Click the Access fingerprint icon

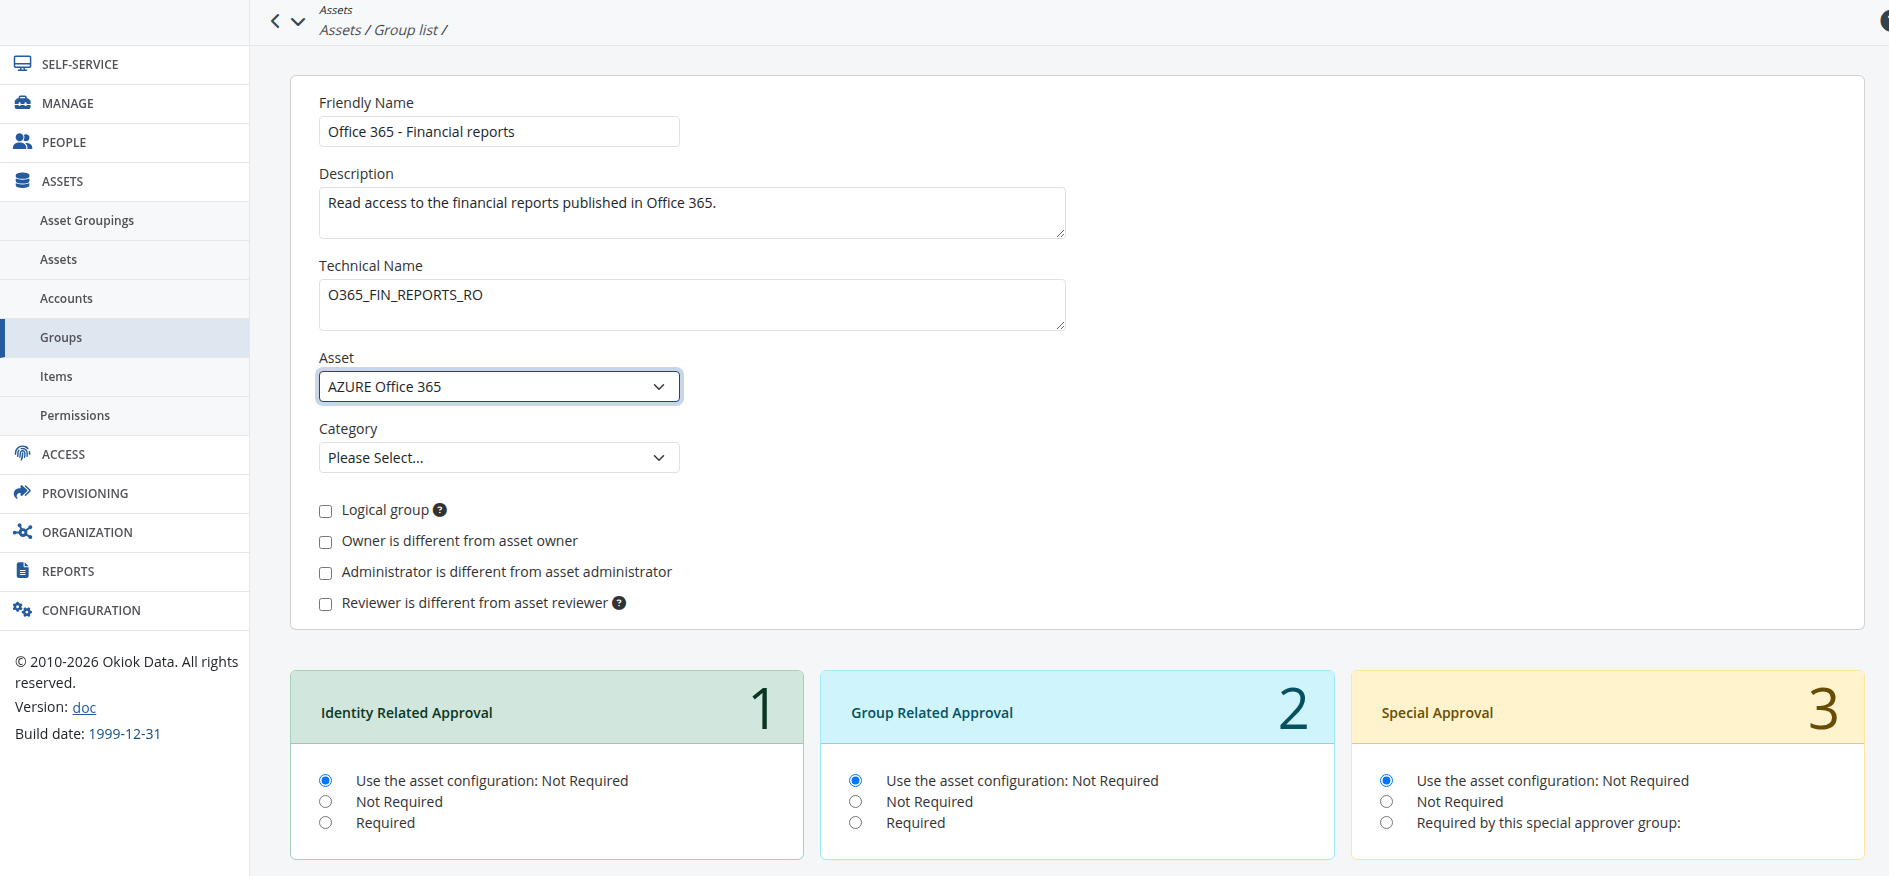tap(22, 454)
